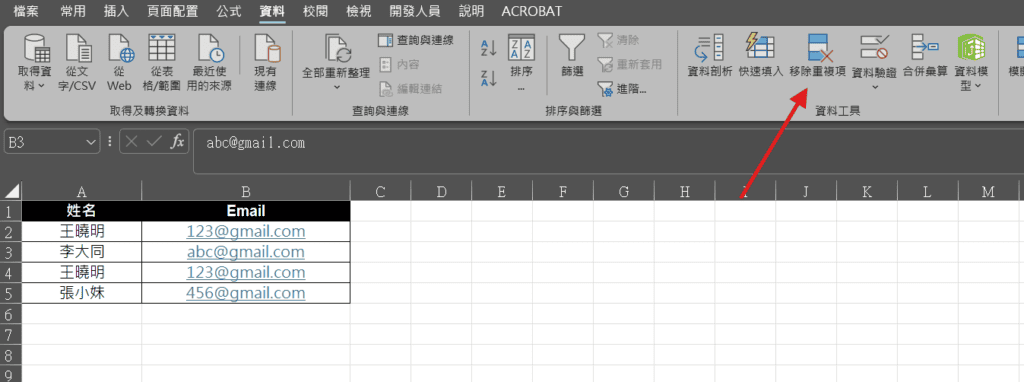The image size is (1024, 382).
Task: Open 查詢與連線 pane button
Action: (x=416, y=40)
